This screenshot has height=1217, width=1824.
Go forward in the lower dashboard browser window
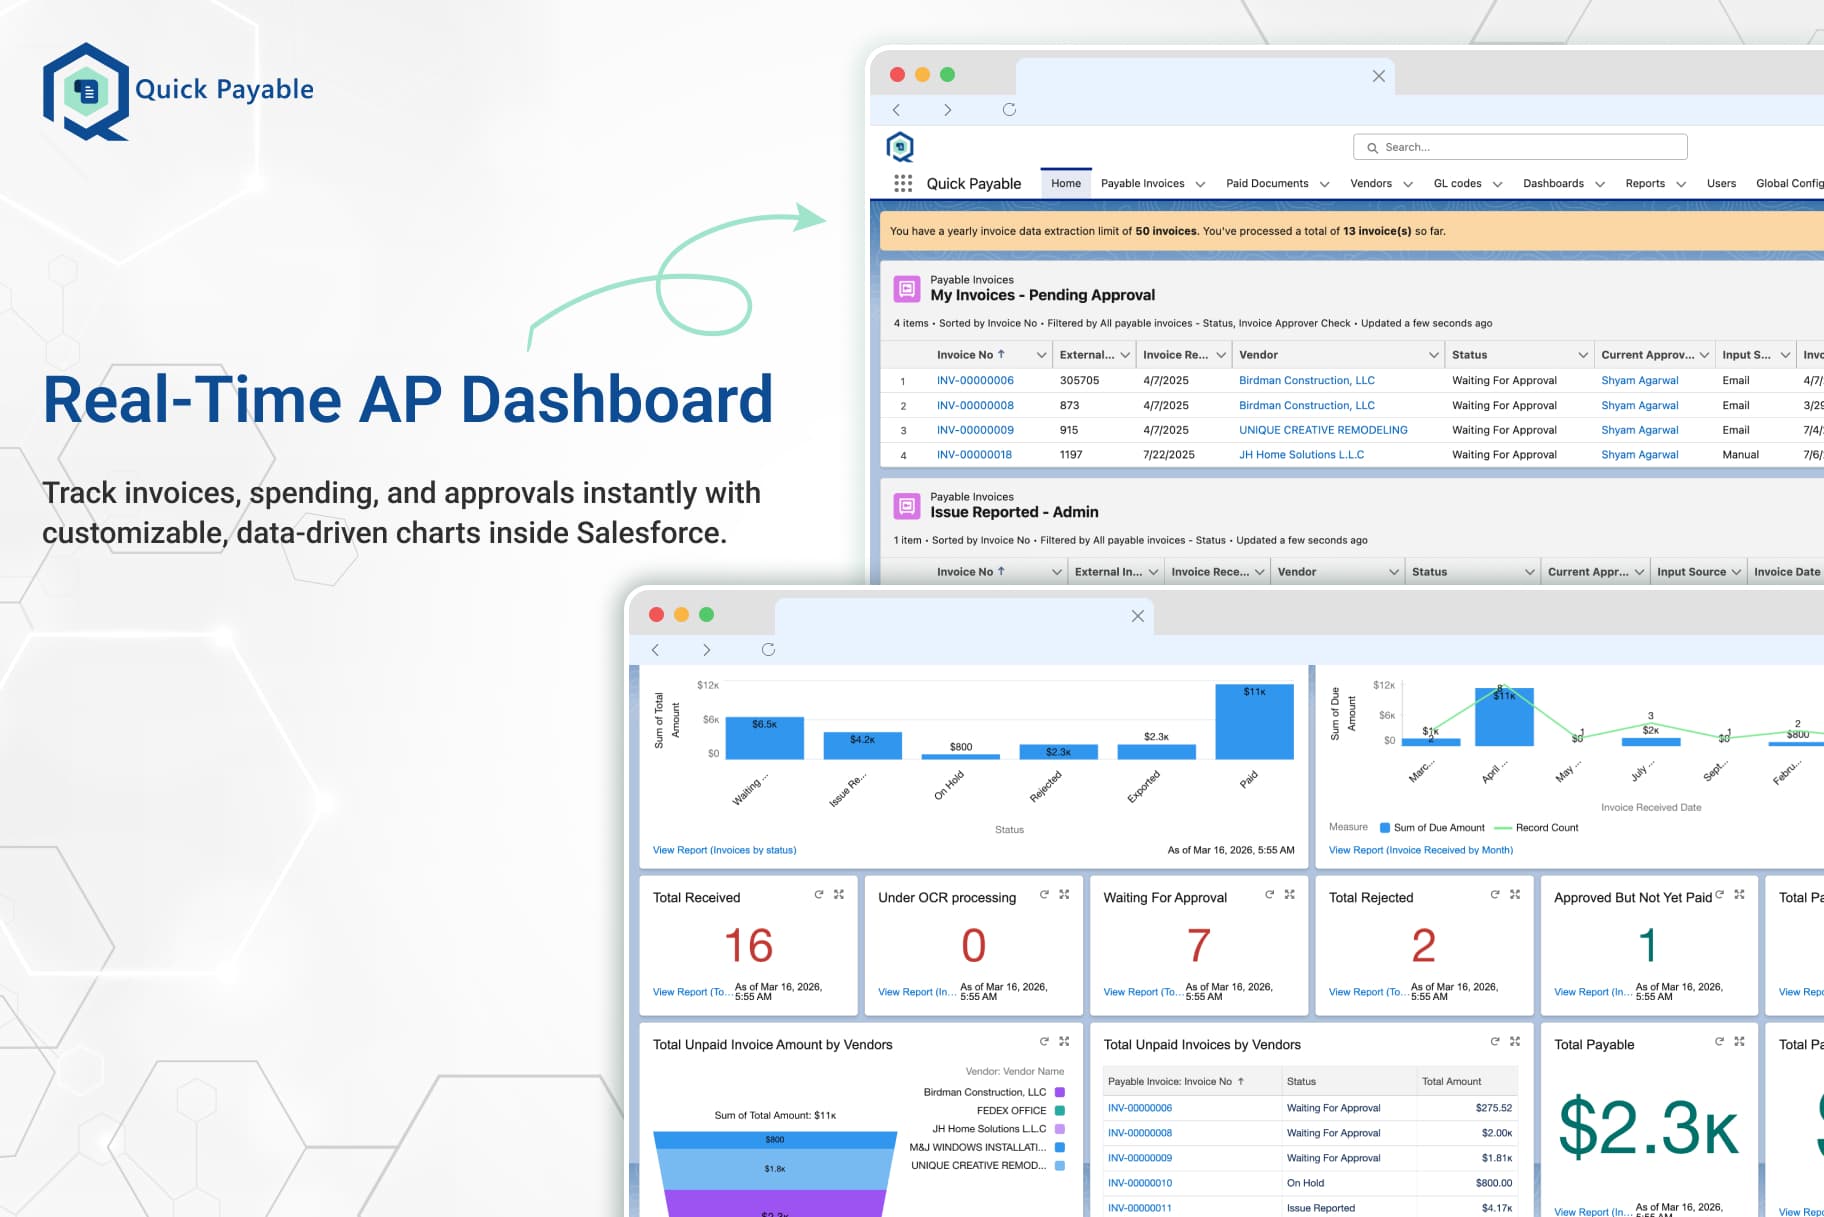click(x=706, y=650)
